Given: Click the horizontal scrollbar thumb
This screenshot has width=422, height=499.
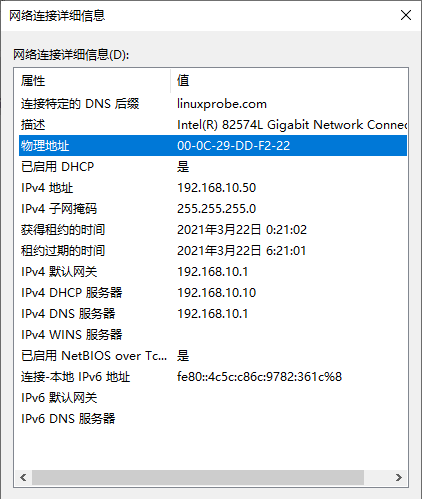Looking at the screenshot, I should [x=198, y=477].
